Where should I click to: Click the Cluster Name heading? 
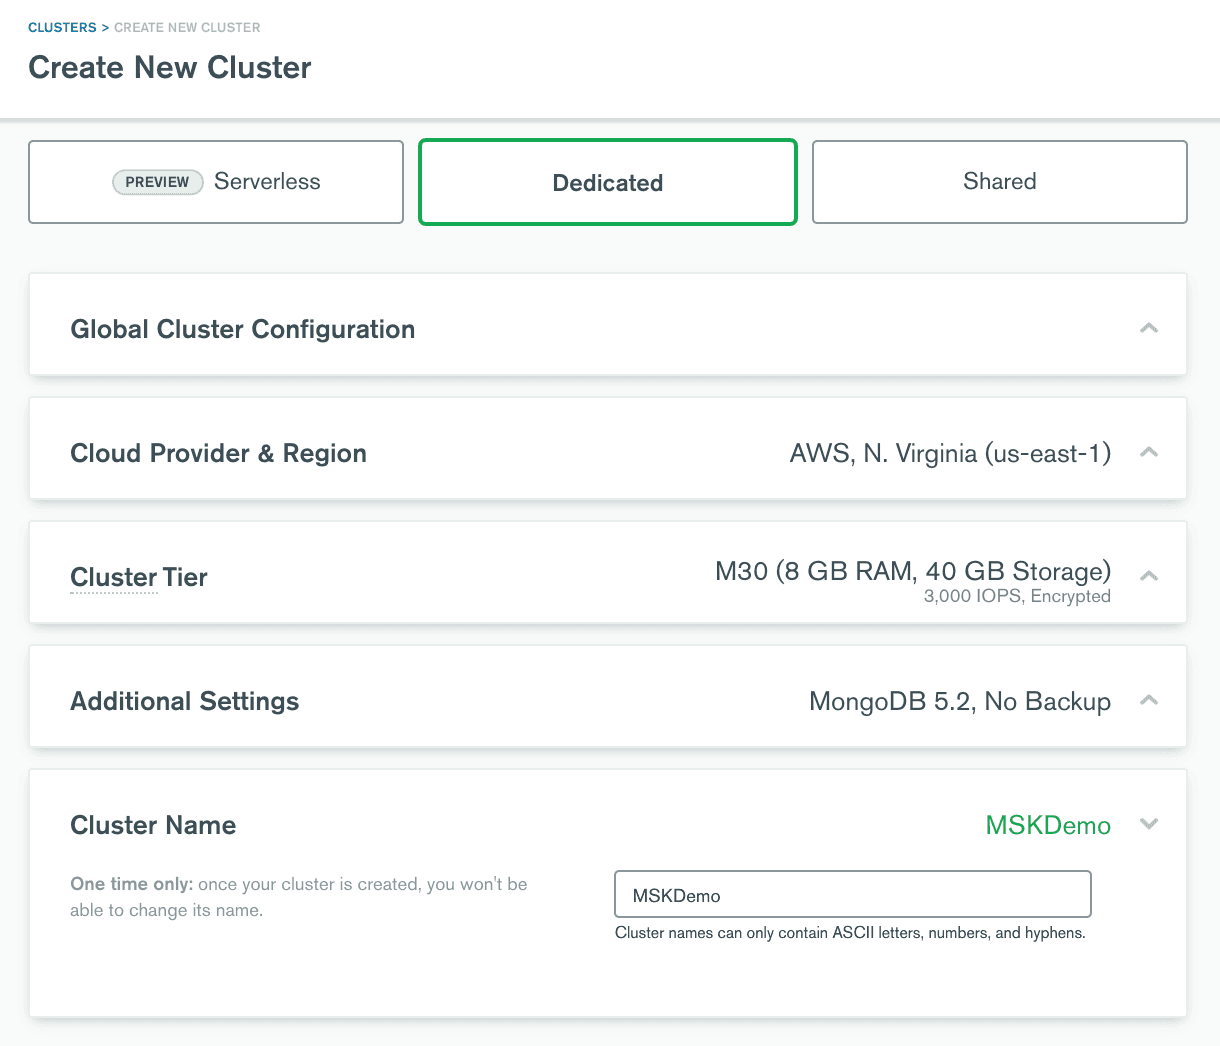tap(153, 826)
